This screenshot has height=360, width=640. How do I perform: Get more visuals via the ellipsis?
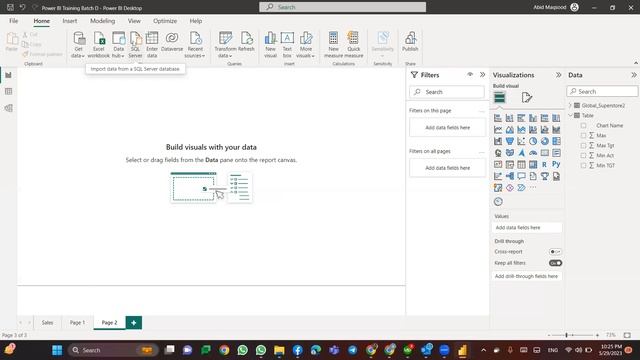pos(533,188)
